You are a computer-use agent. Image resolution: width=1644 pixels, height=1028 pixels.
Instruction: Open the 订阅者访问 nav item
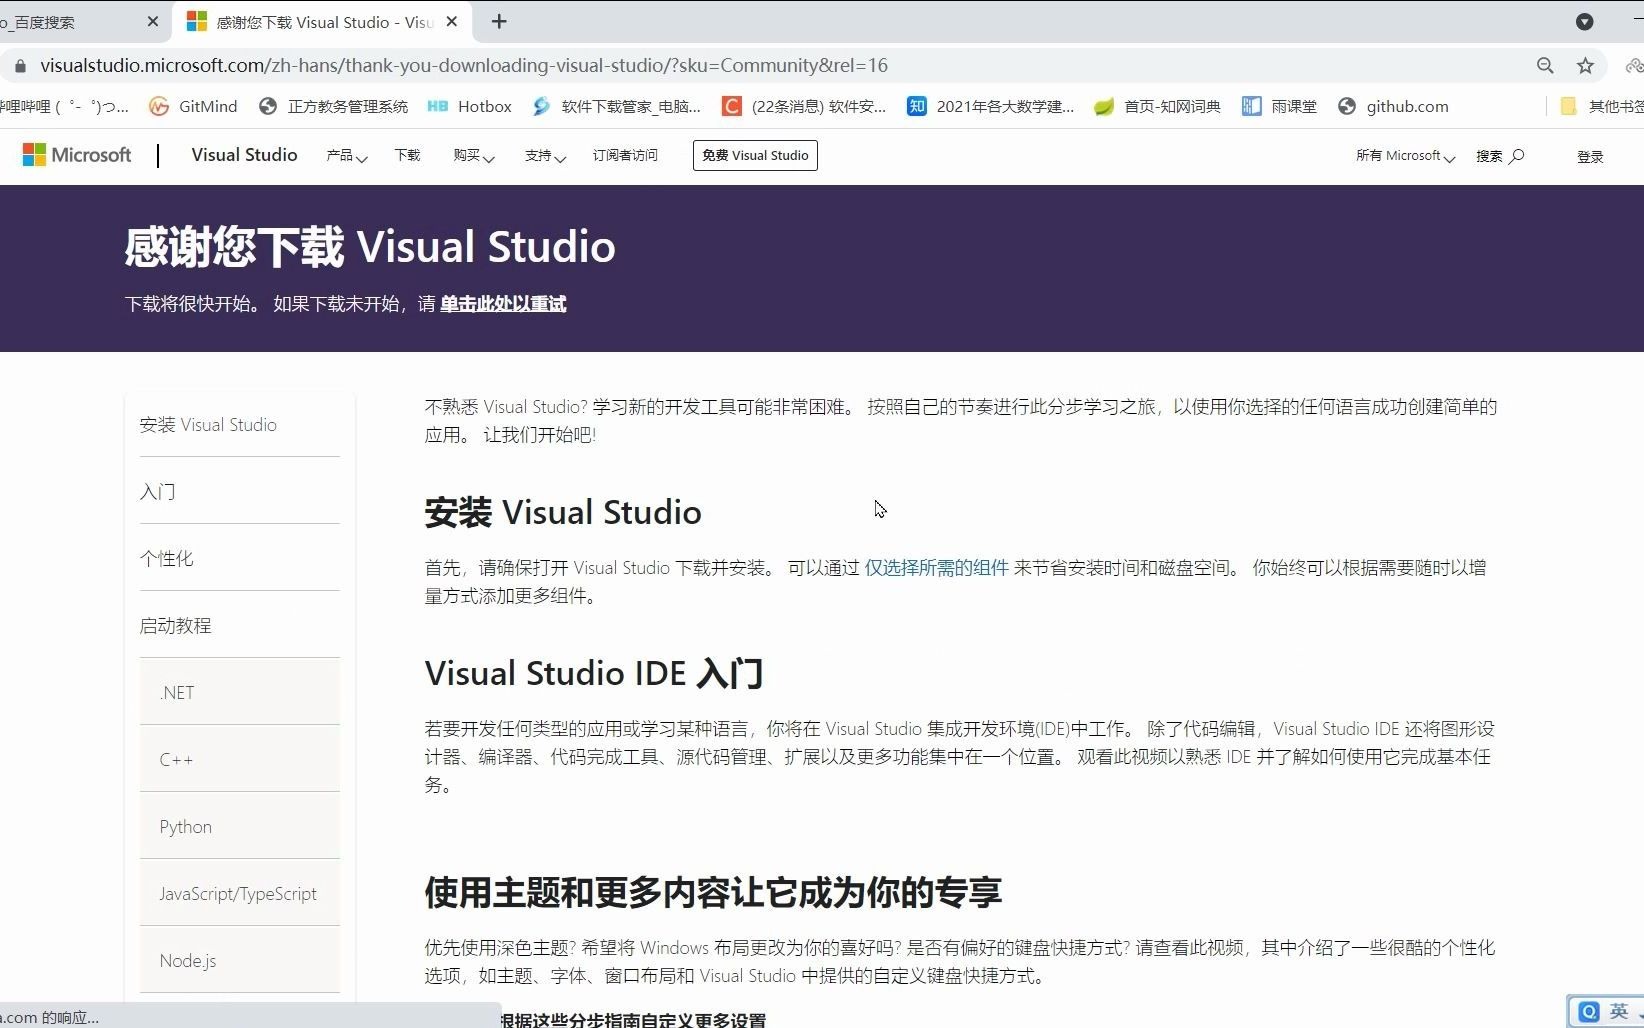[625, 155]
